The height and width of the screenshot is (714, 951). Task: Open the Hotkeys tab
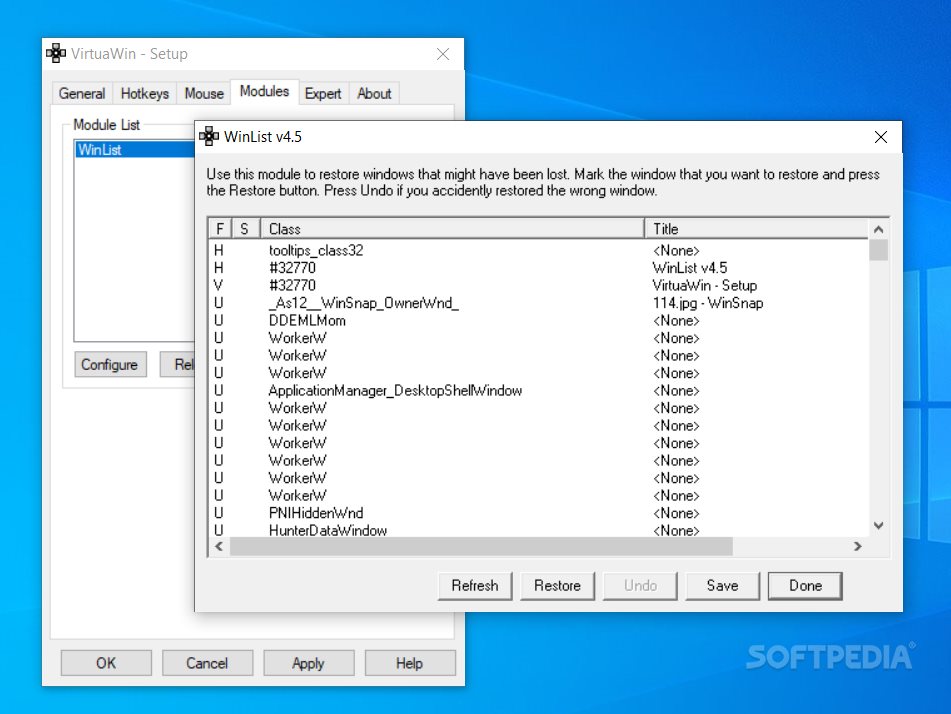pyautogui.click(x=144, y=93)
